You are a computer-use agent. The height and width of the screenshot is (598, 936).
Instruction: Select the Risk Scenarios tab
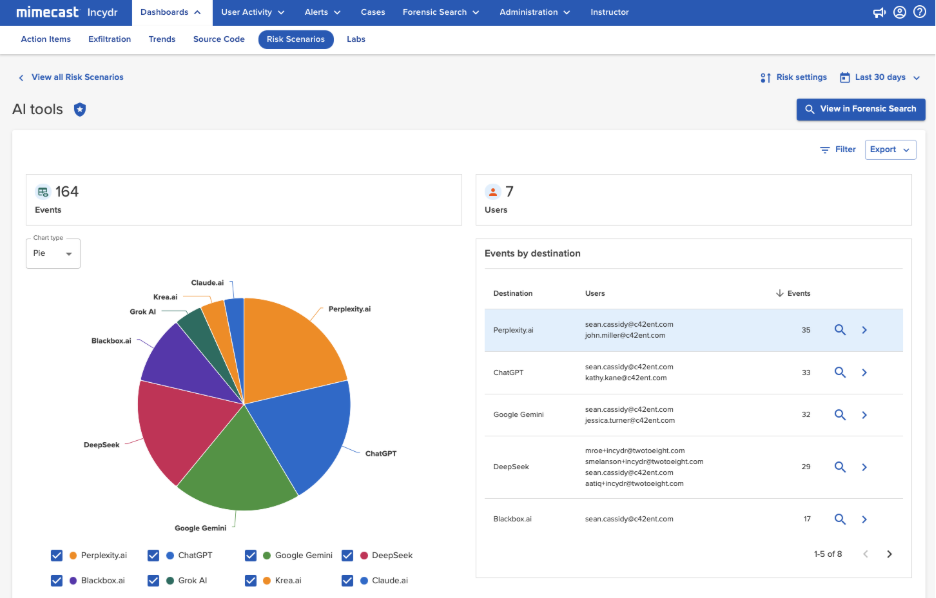pyautogui.click(x=295, y=39)
